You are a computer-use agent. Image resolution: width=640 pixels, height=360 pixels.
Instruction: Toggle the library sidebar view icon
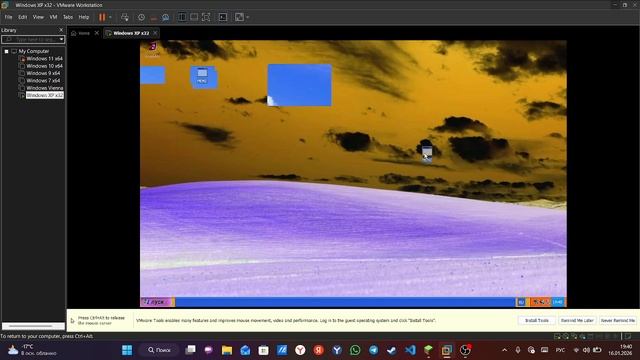coord(182,17)
